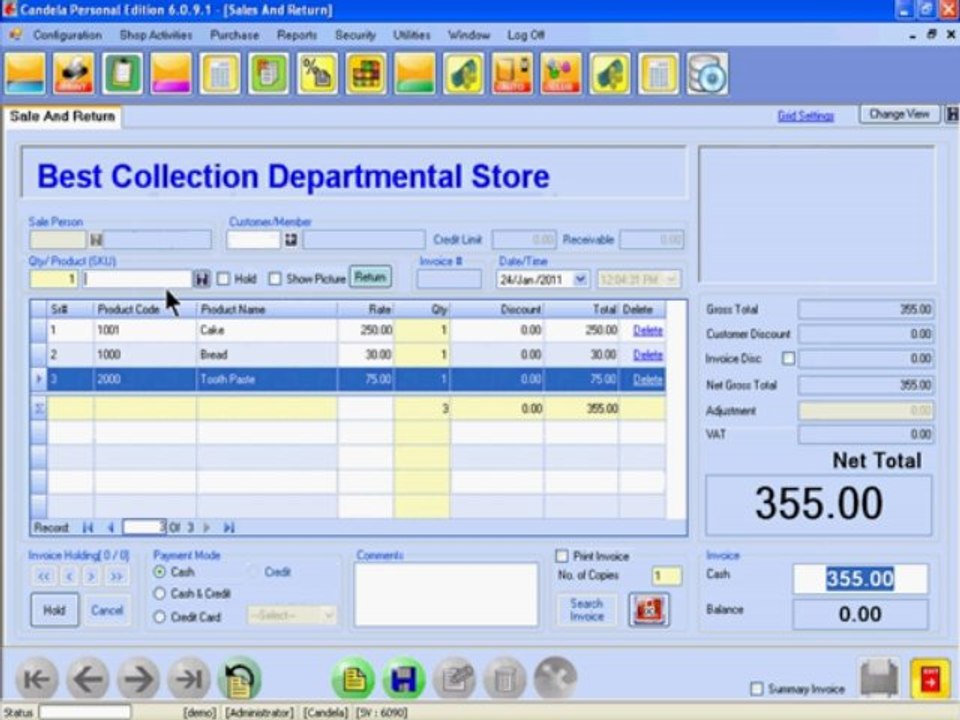Screen dimensions: 960x720
Task: Click the green refresh document icon
Action: point(239,678)
